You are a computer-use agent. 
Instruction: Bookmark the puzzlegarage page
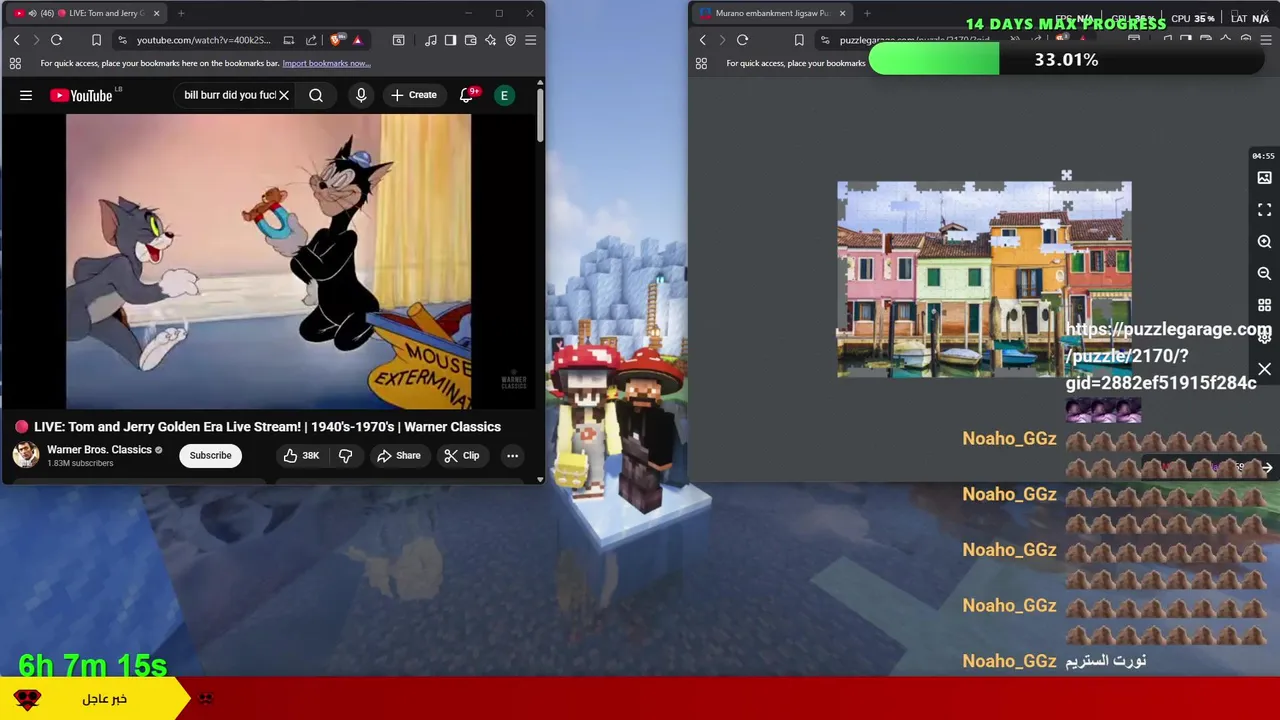click(x=798, y=40)
